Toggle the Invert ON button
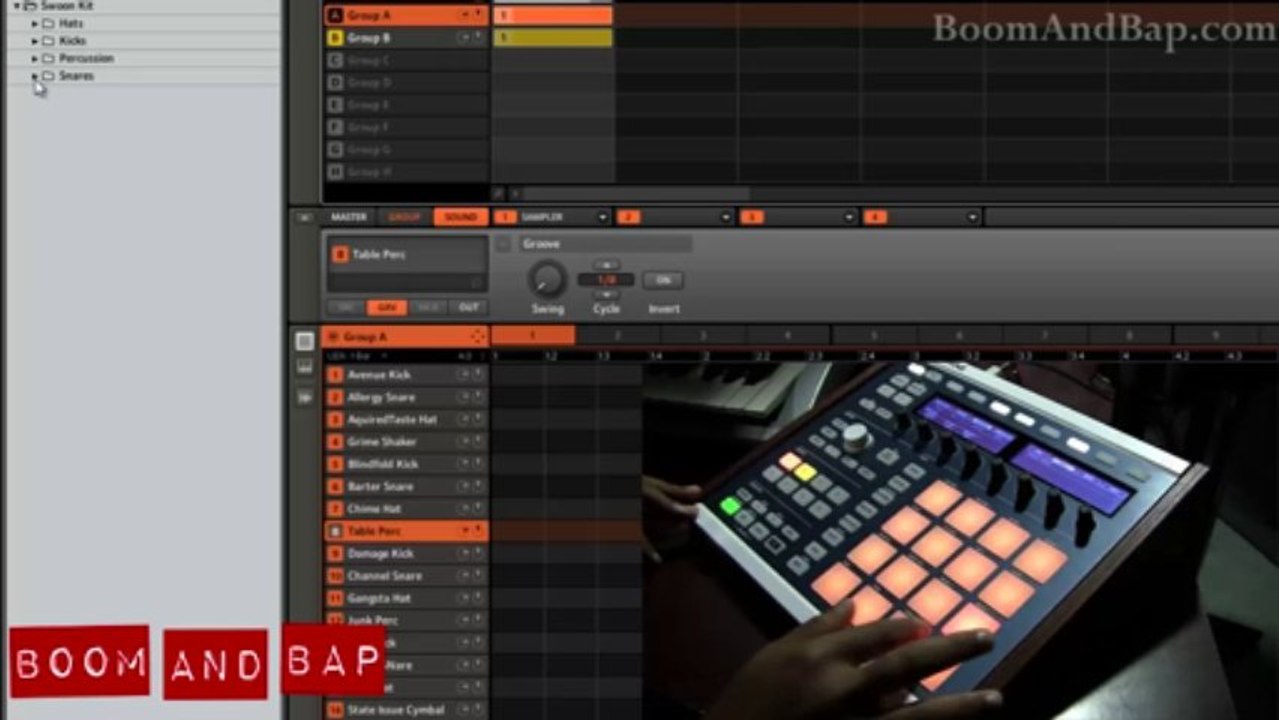 (663, 280)
